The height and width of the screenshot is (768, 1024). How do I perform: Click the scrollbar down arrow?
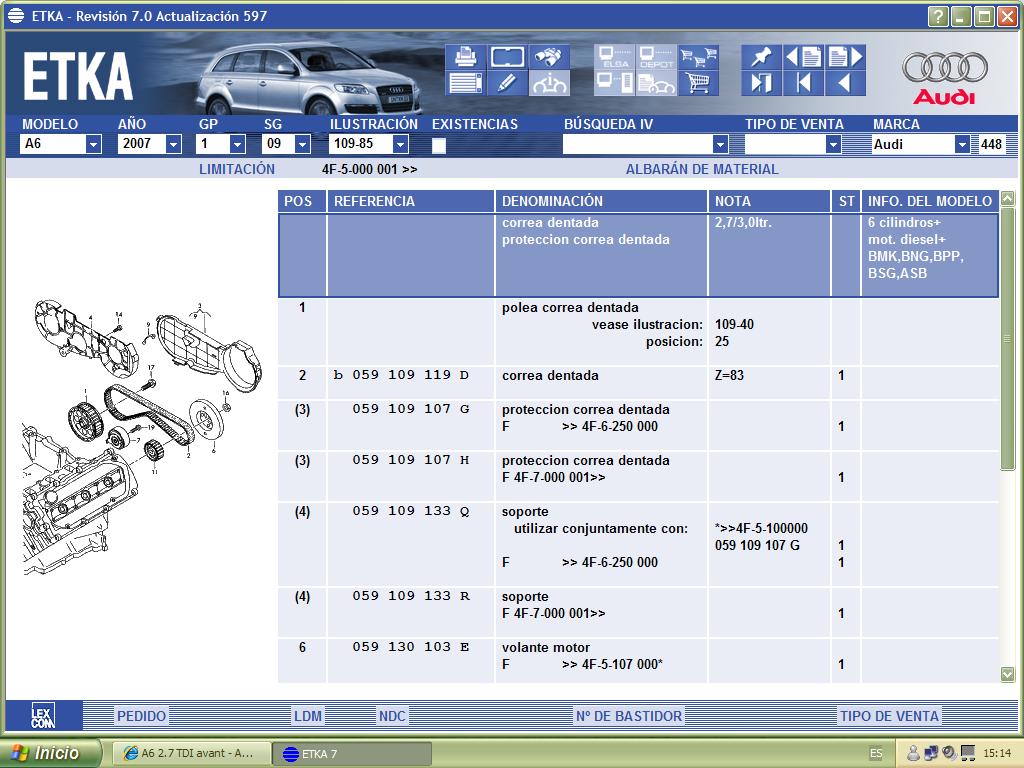click(1008, 674)
